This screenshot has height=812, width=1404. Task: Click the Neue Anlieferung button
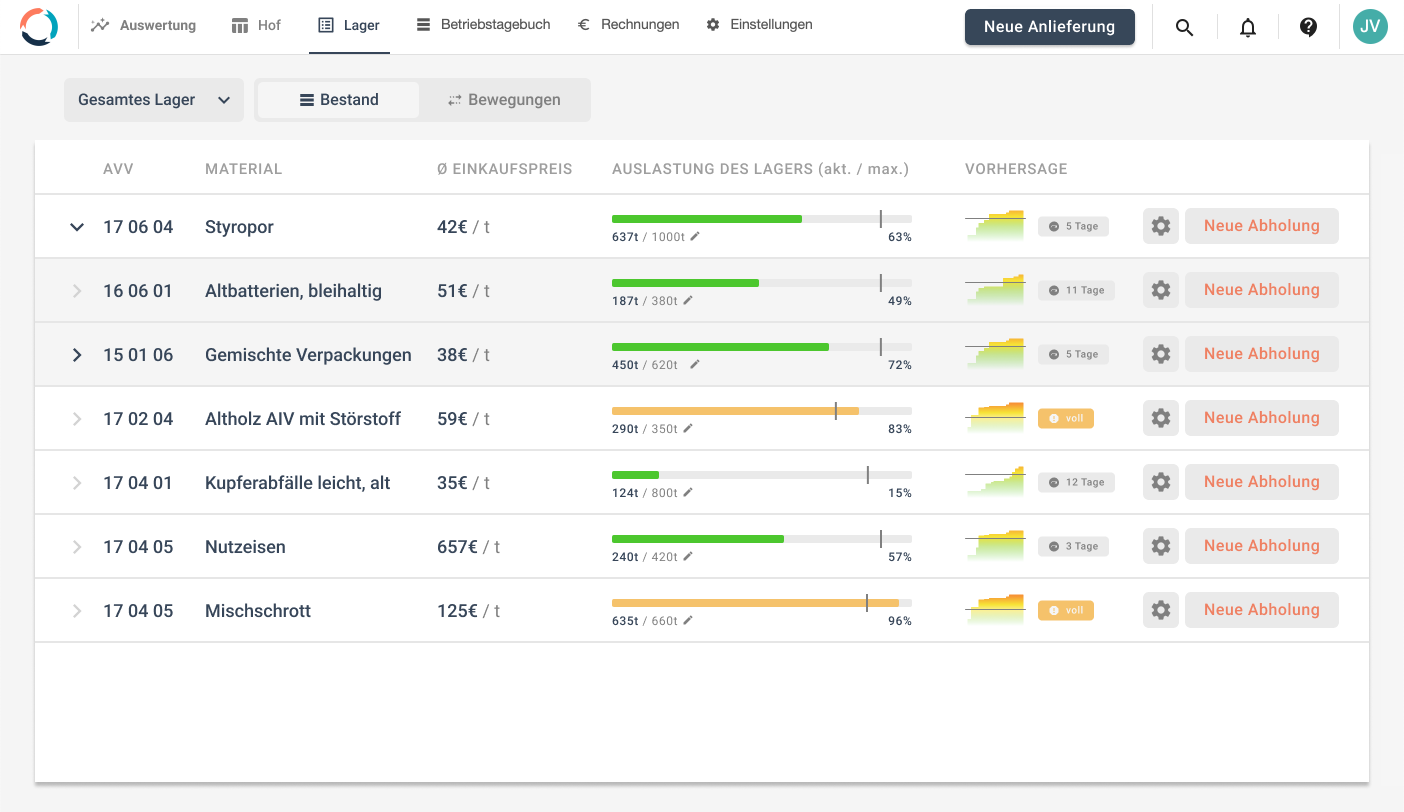pyautogui.click(x=1049, y=27)
